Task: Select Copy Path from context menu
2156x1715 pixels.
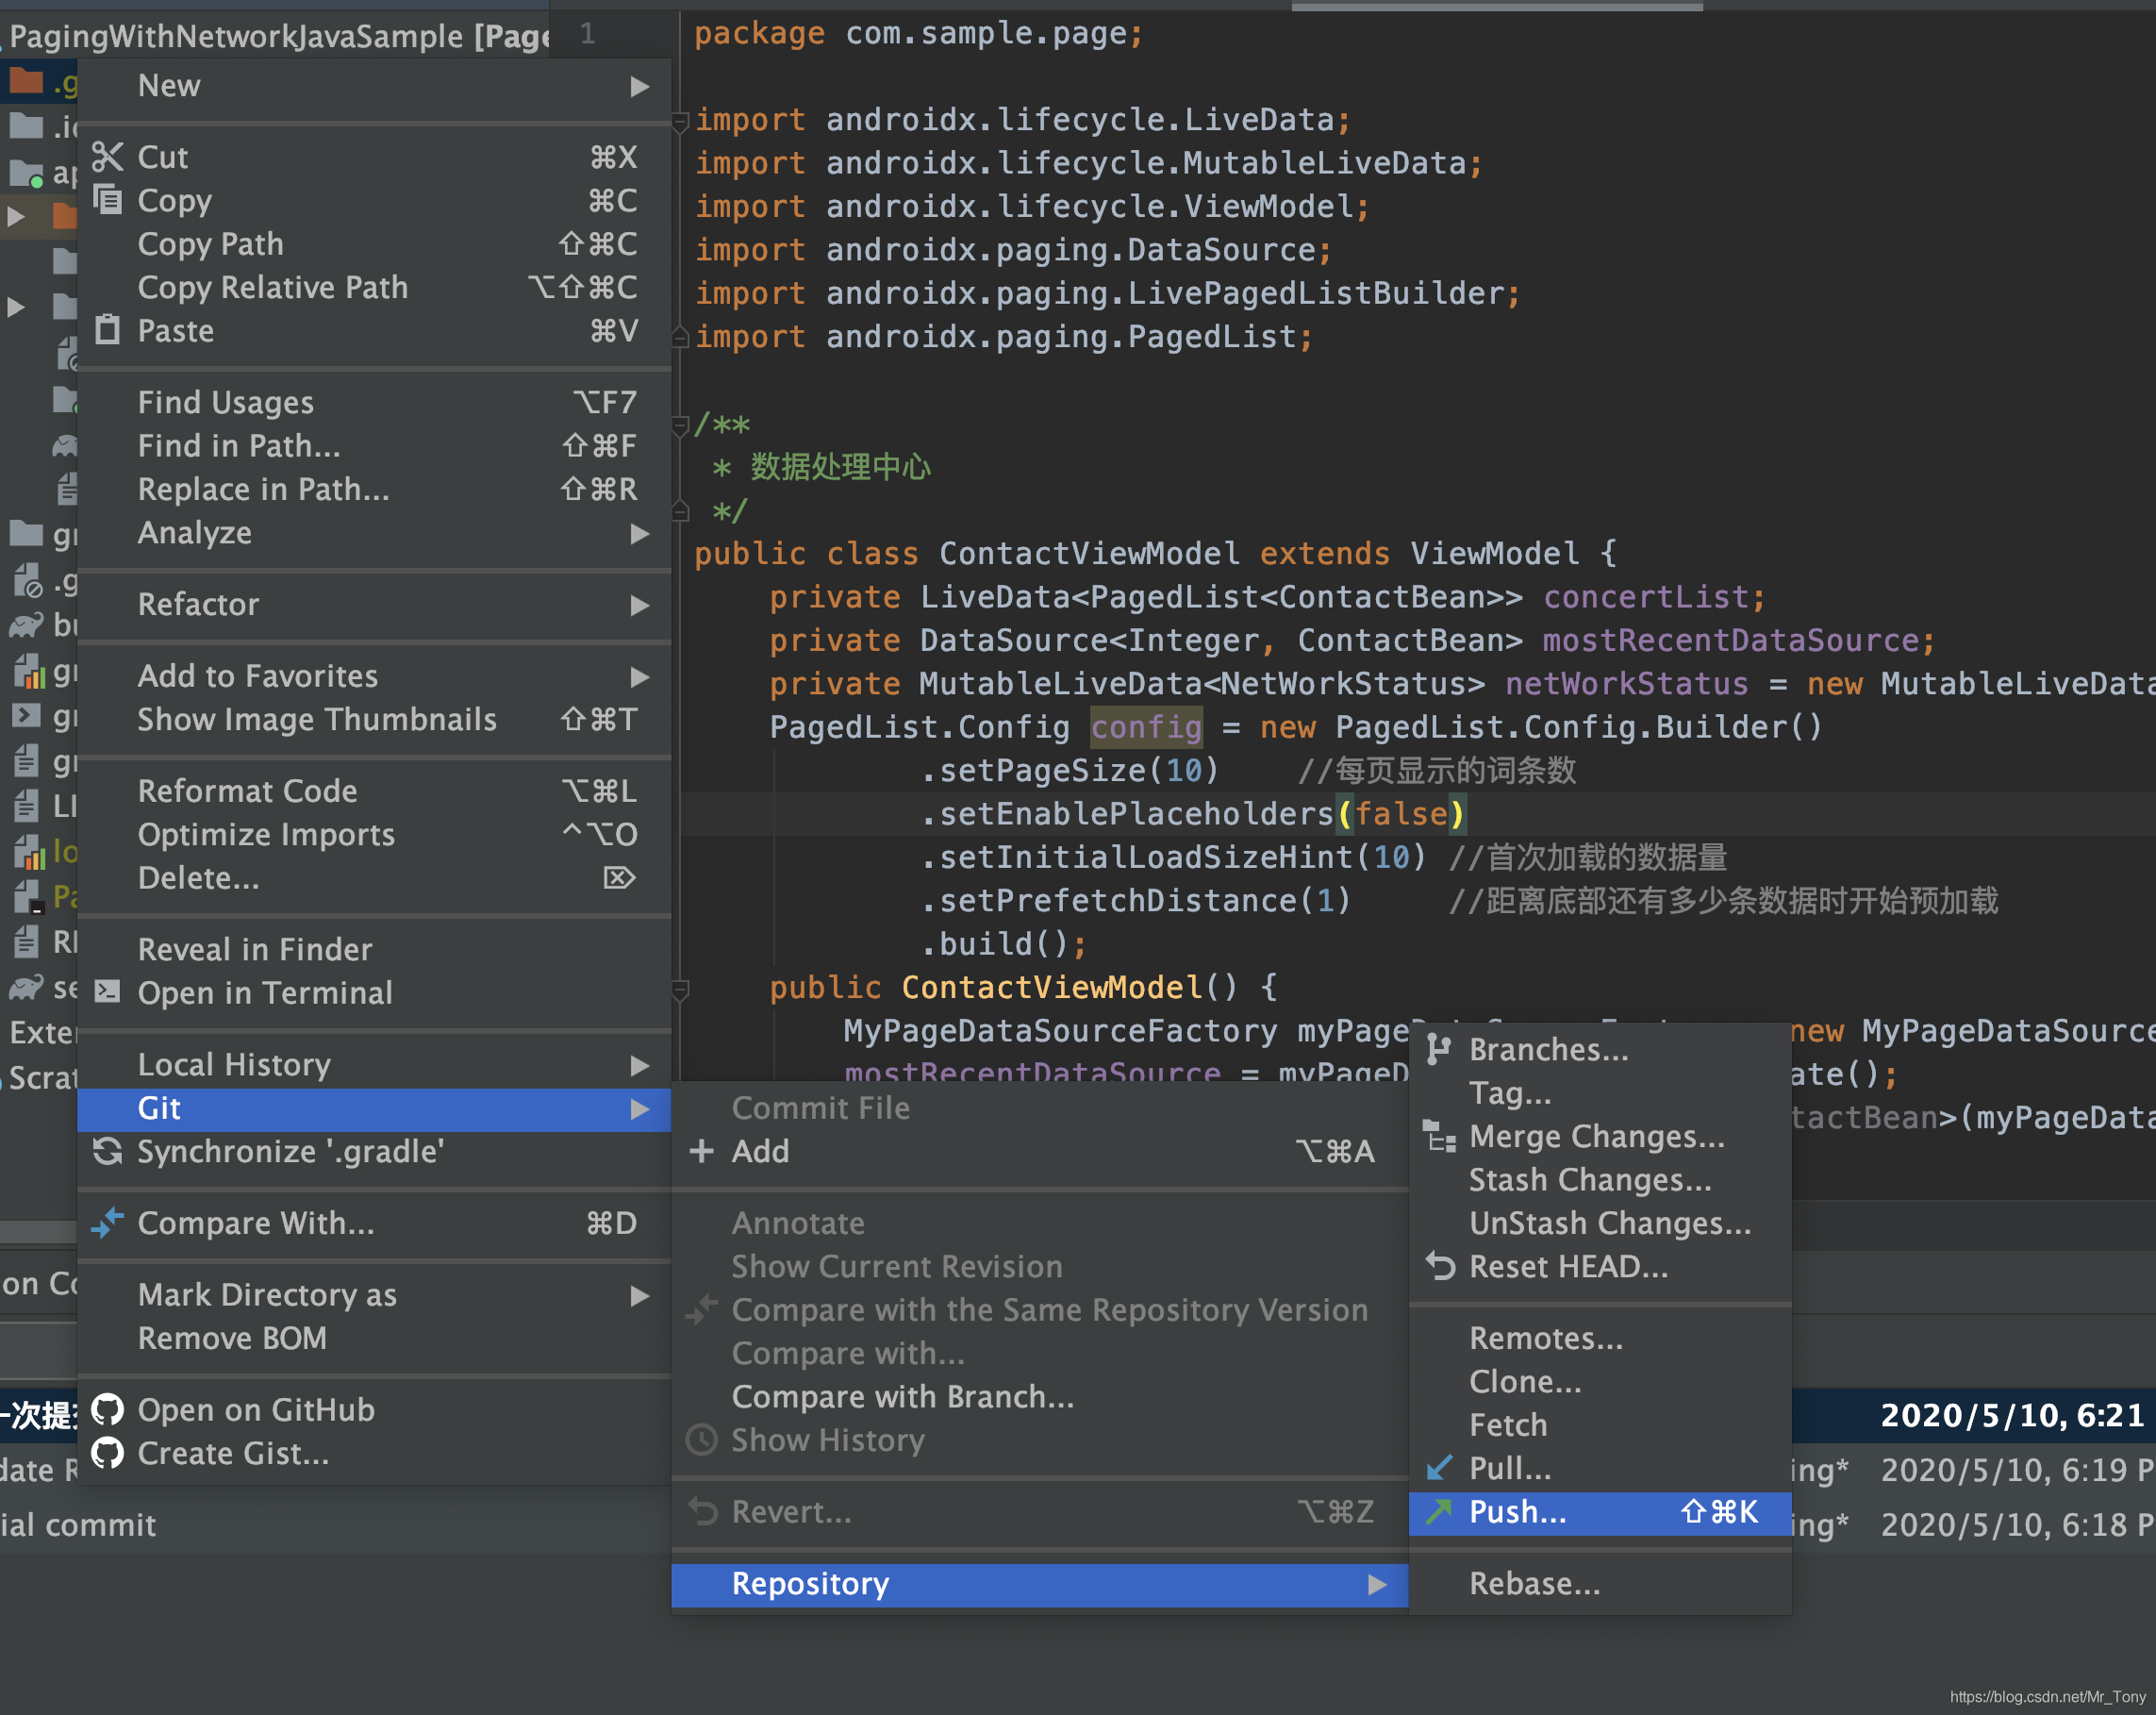Action: (x=374, y=244)
